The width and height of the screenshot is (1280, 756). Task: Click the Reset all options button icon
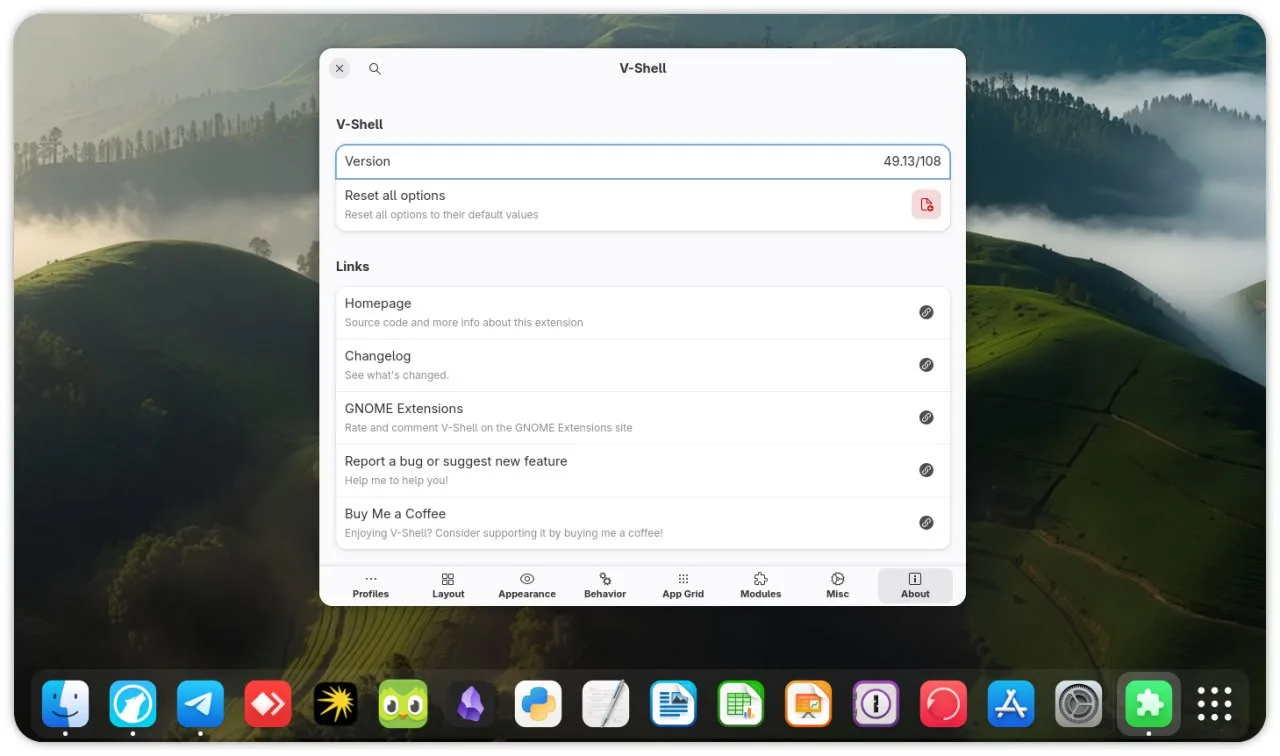(x=926, y=204)
